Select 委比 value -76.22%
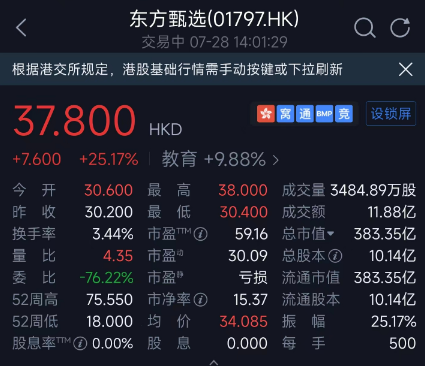This screenshot has width=425, height=366. [x=106, y=278]
